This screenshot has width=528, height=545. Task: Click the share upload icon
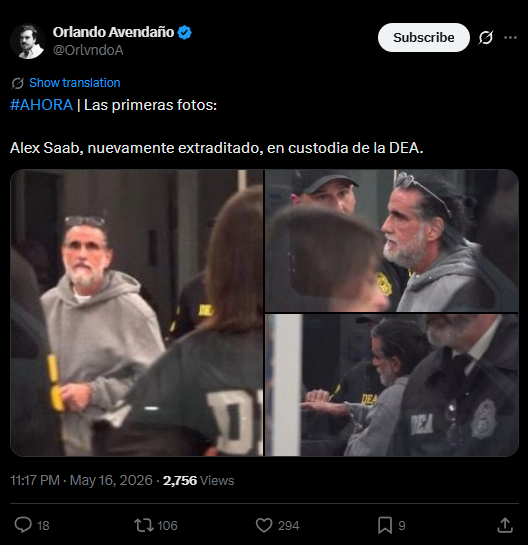tap(505, 525)
